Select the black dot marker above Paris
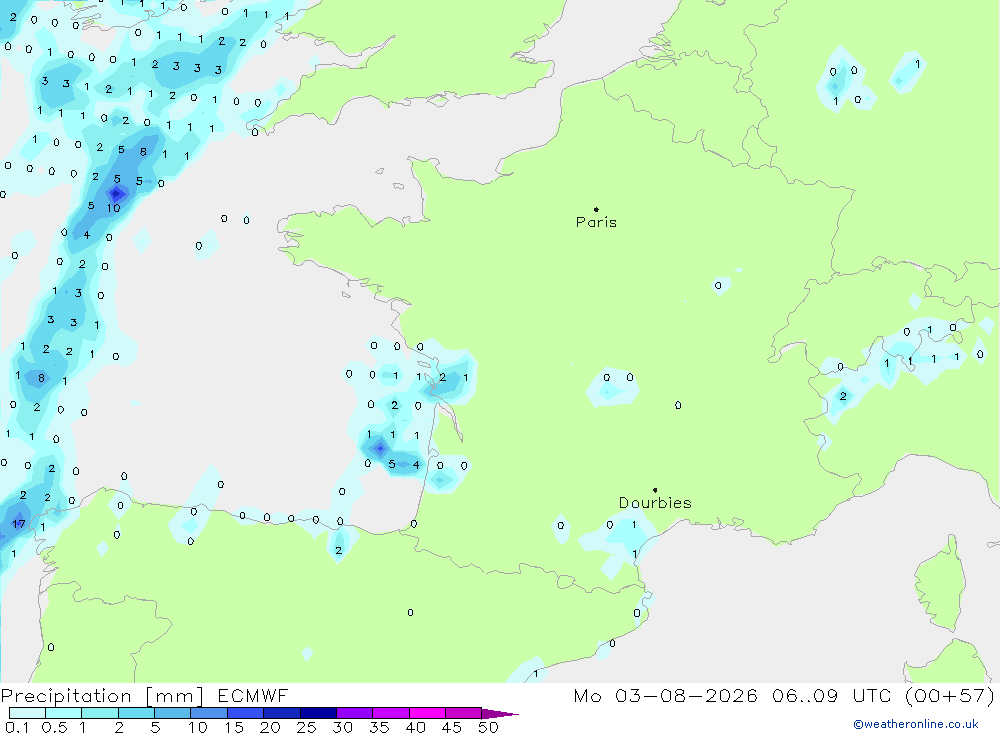 click(x=596, y=209)
